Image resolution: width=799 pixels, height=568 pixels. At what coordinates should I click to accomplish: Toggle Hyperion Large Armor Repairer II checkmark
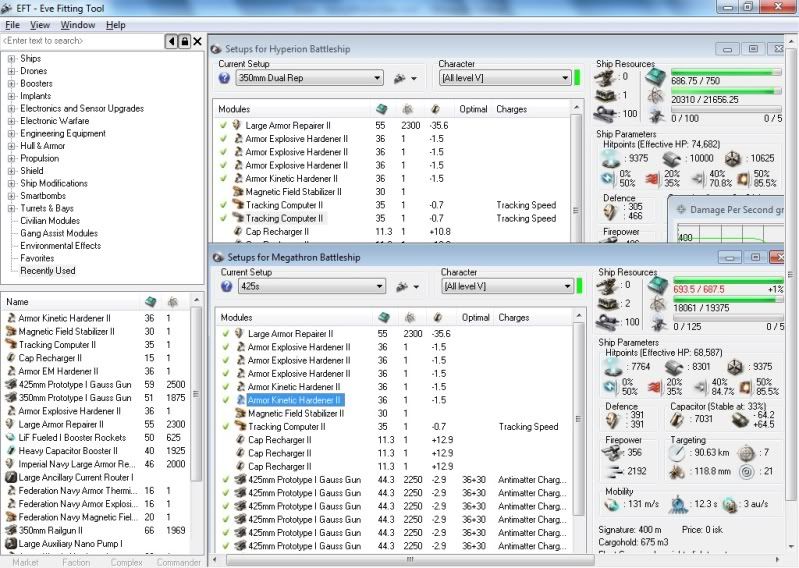click(223, 125)
